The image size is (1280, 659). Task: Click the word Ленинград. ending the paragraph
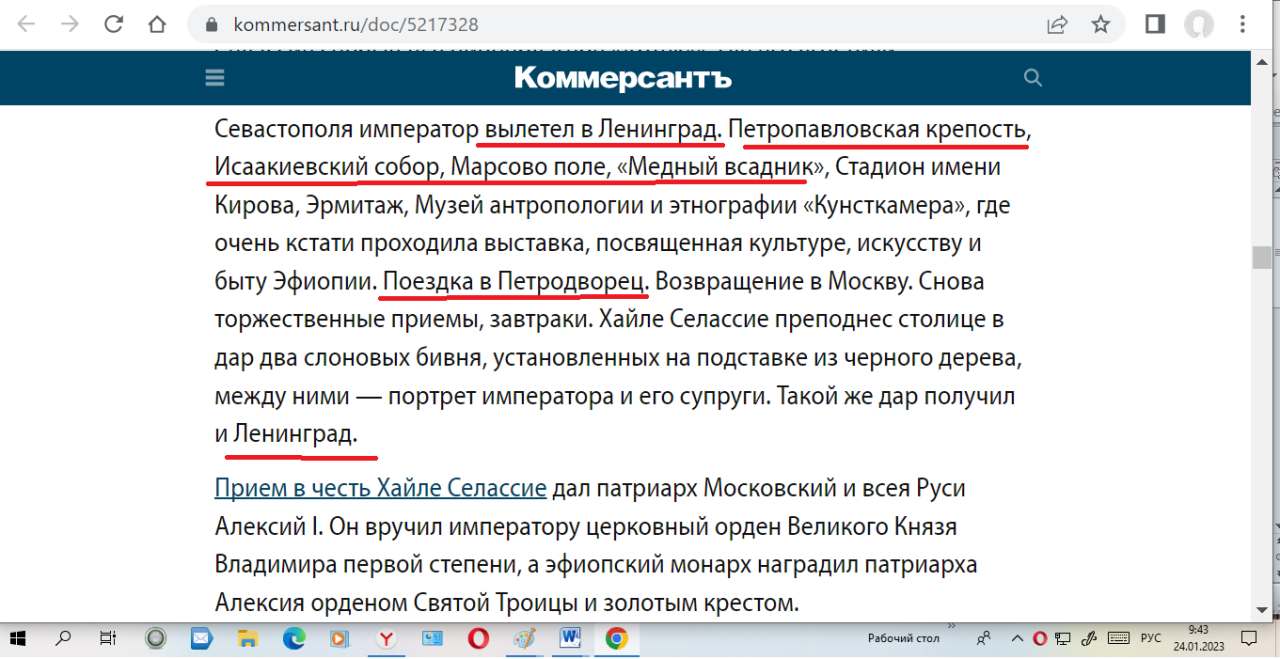click(x=295, y=435)
